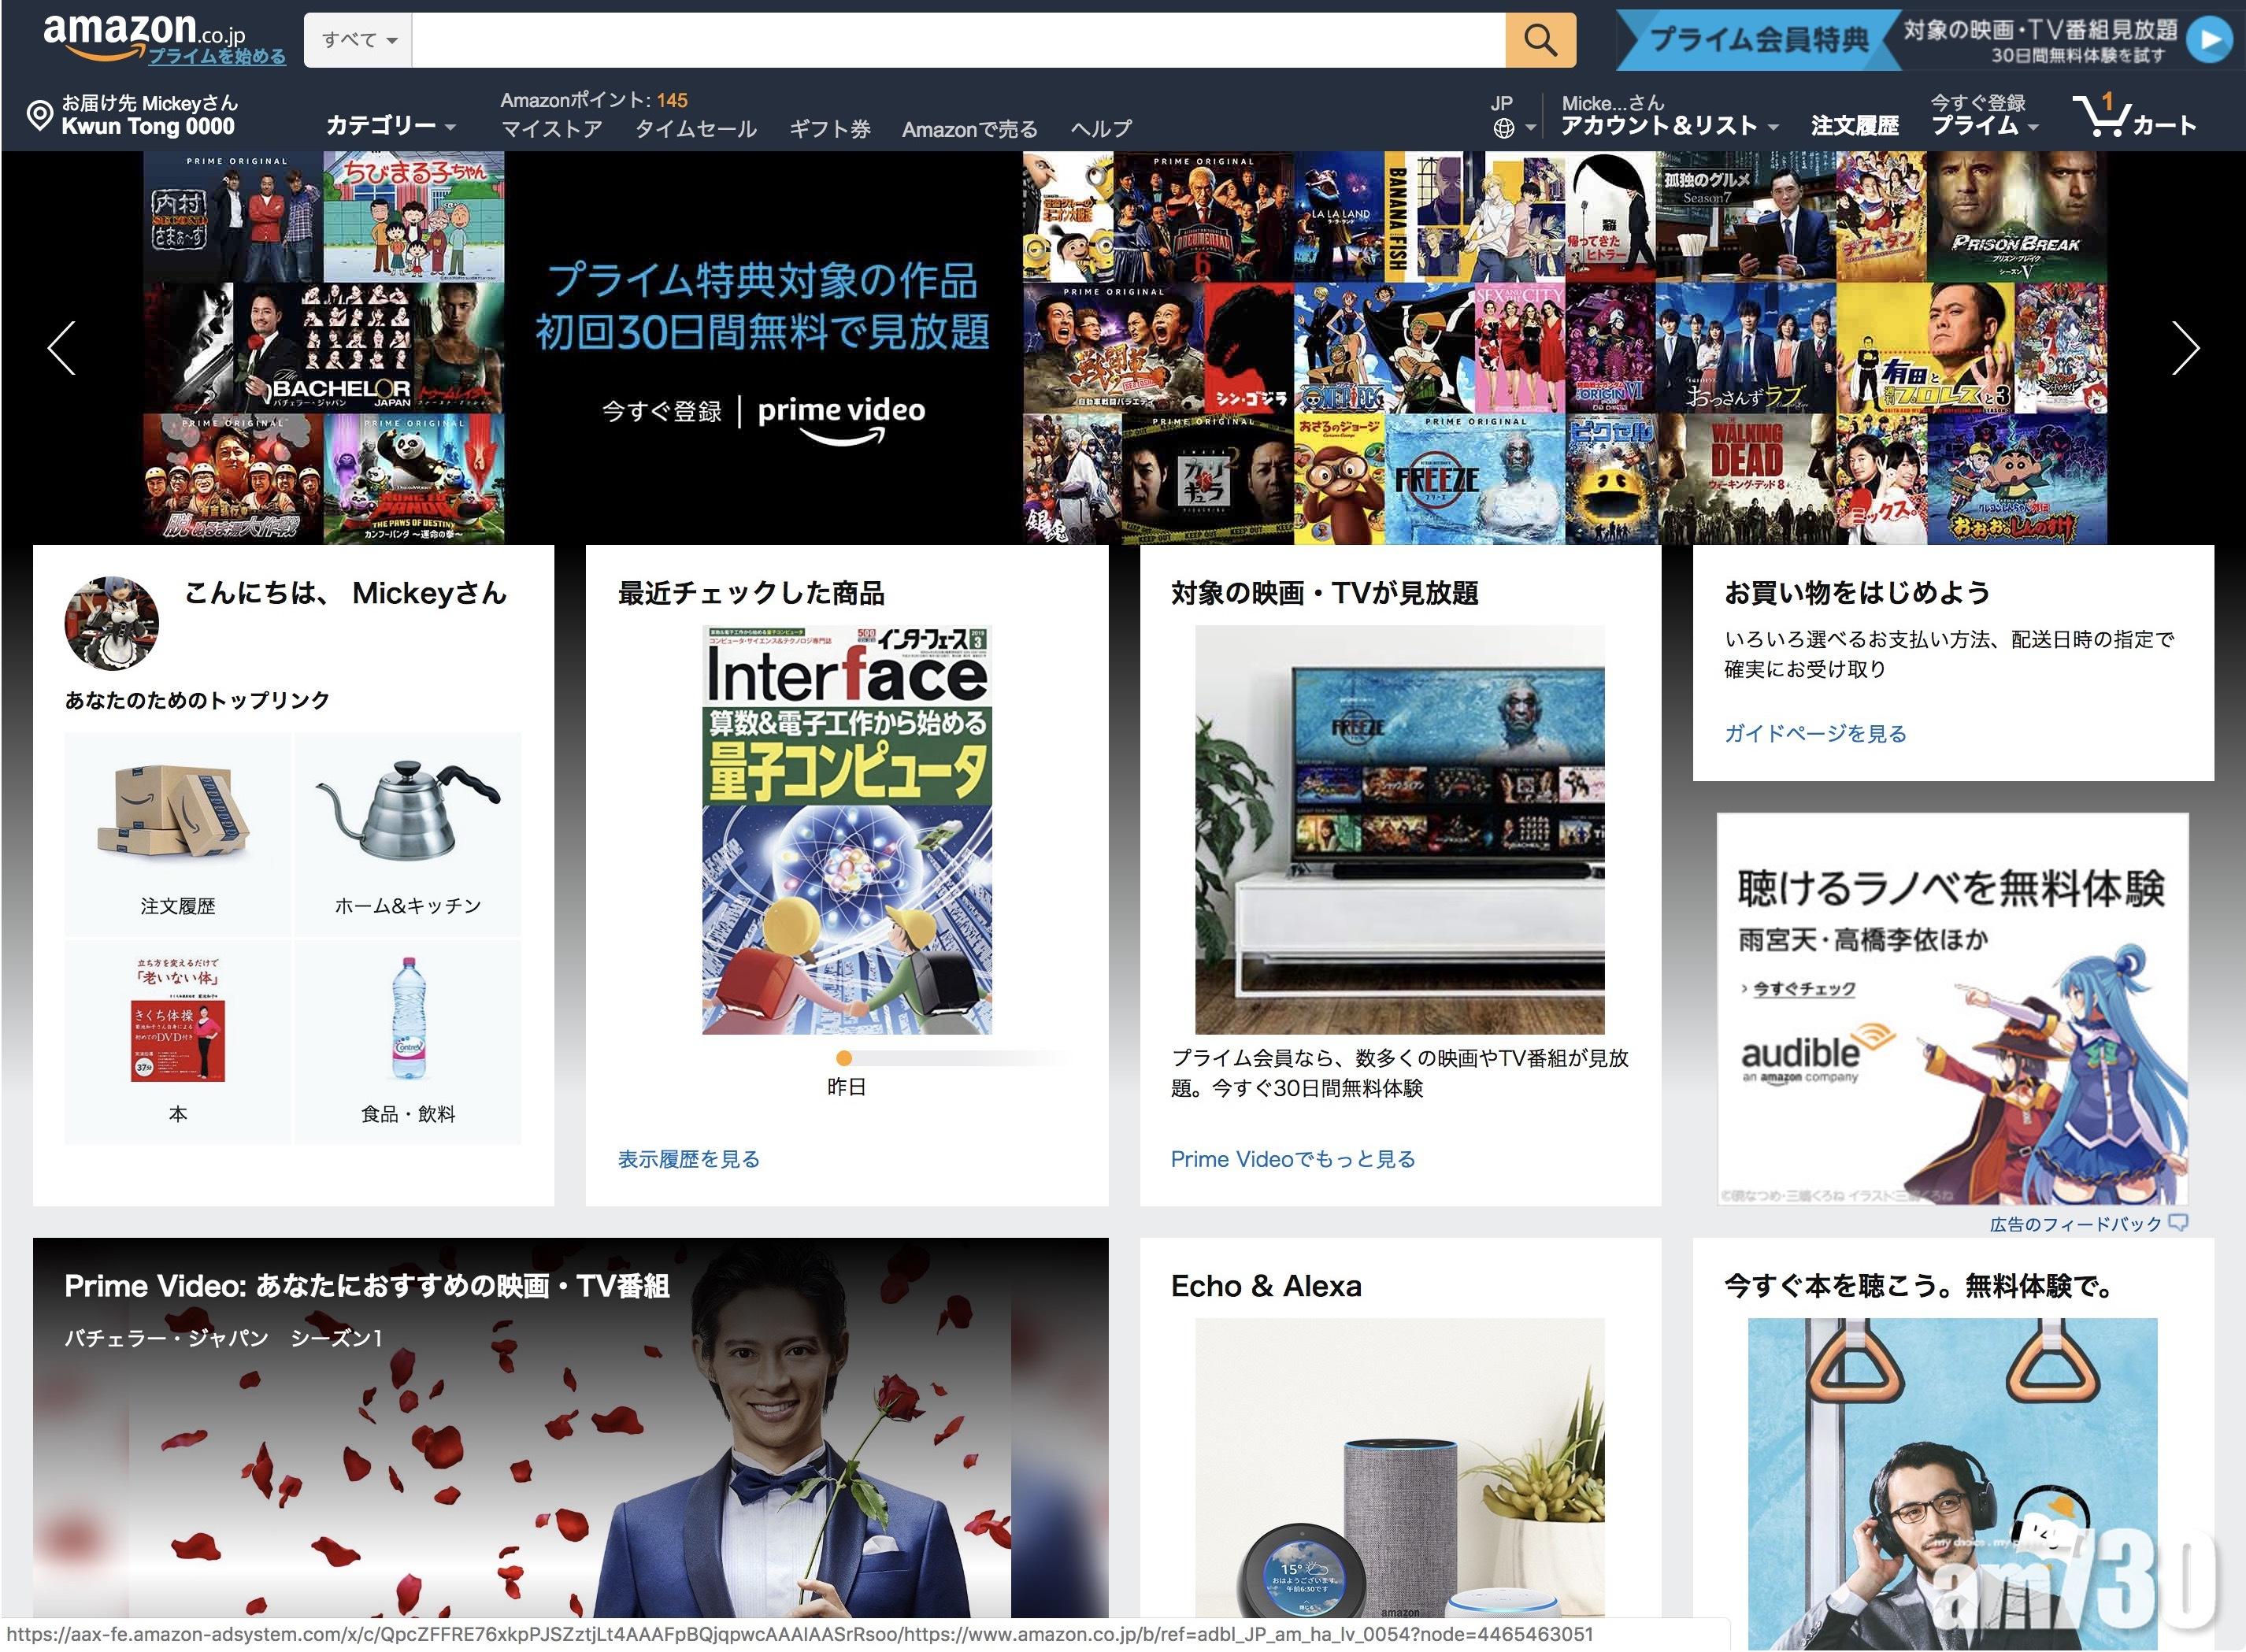Select タイムセール from the navigation bar
This screenshot has height=1652, width=2246.
[697, 129]
